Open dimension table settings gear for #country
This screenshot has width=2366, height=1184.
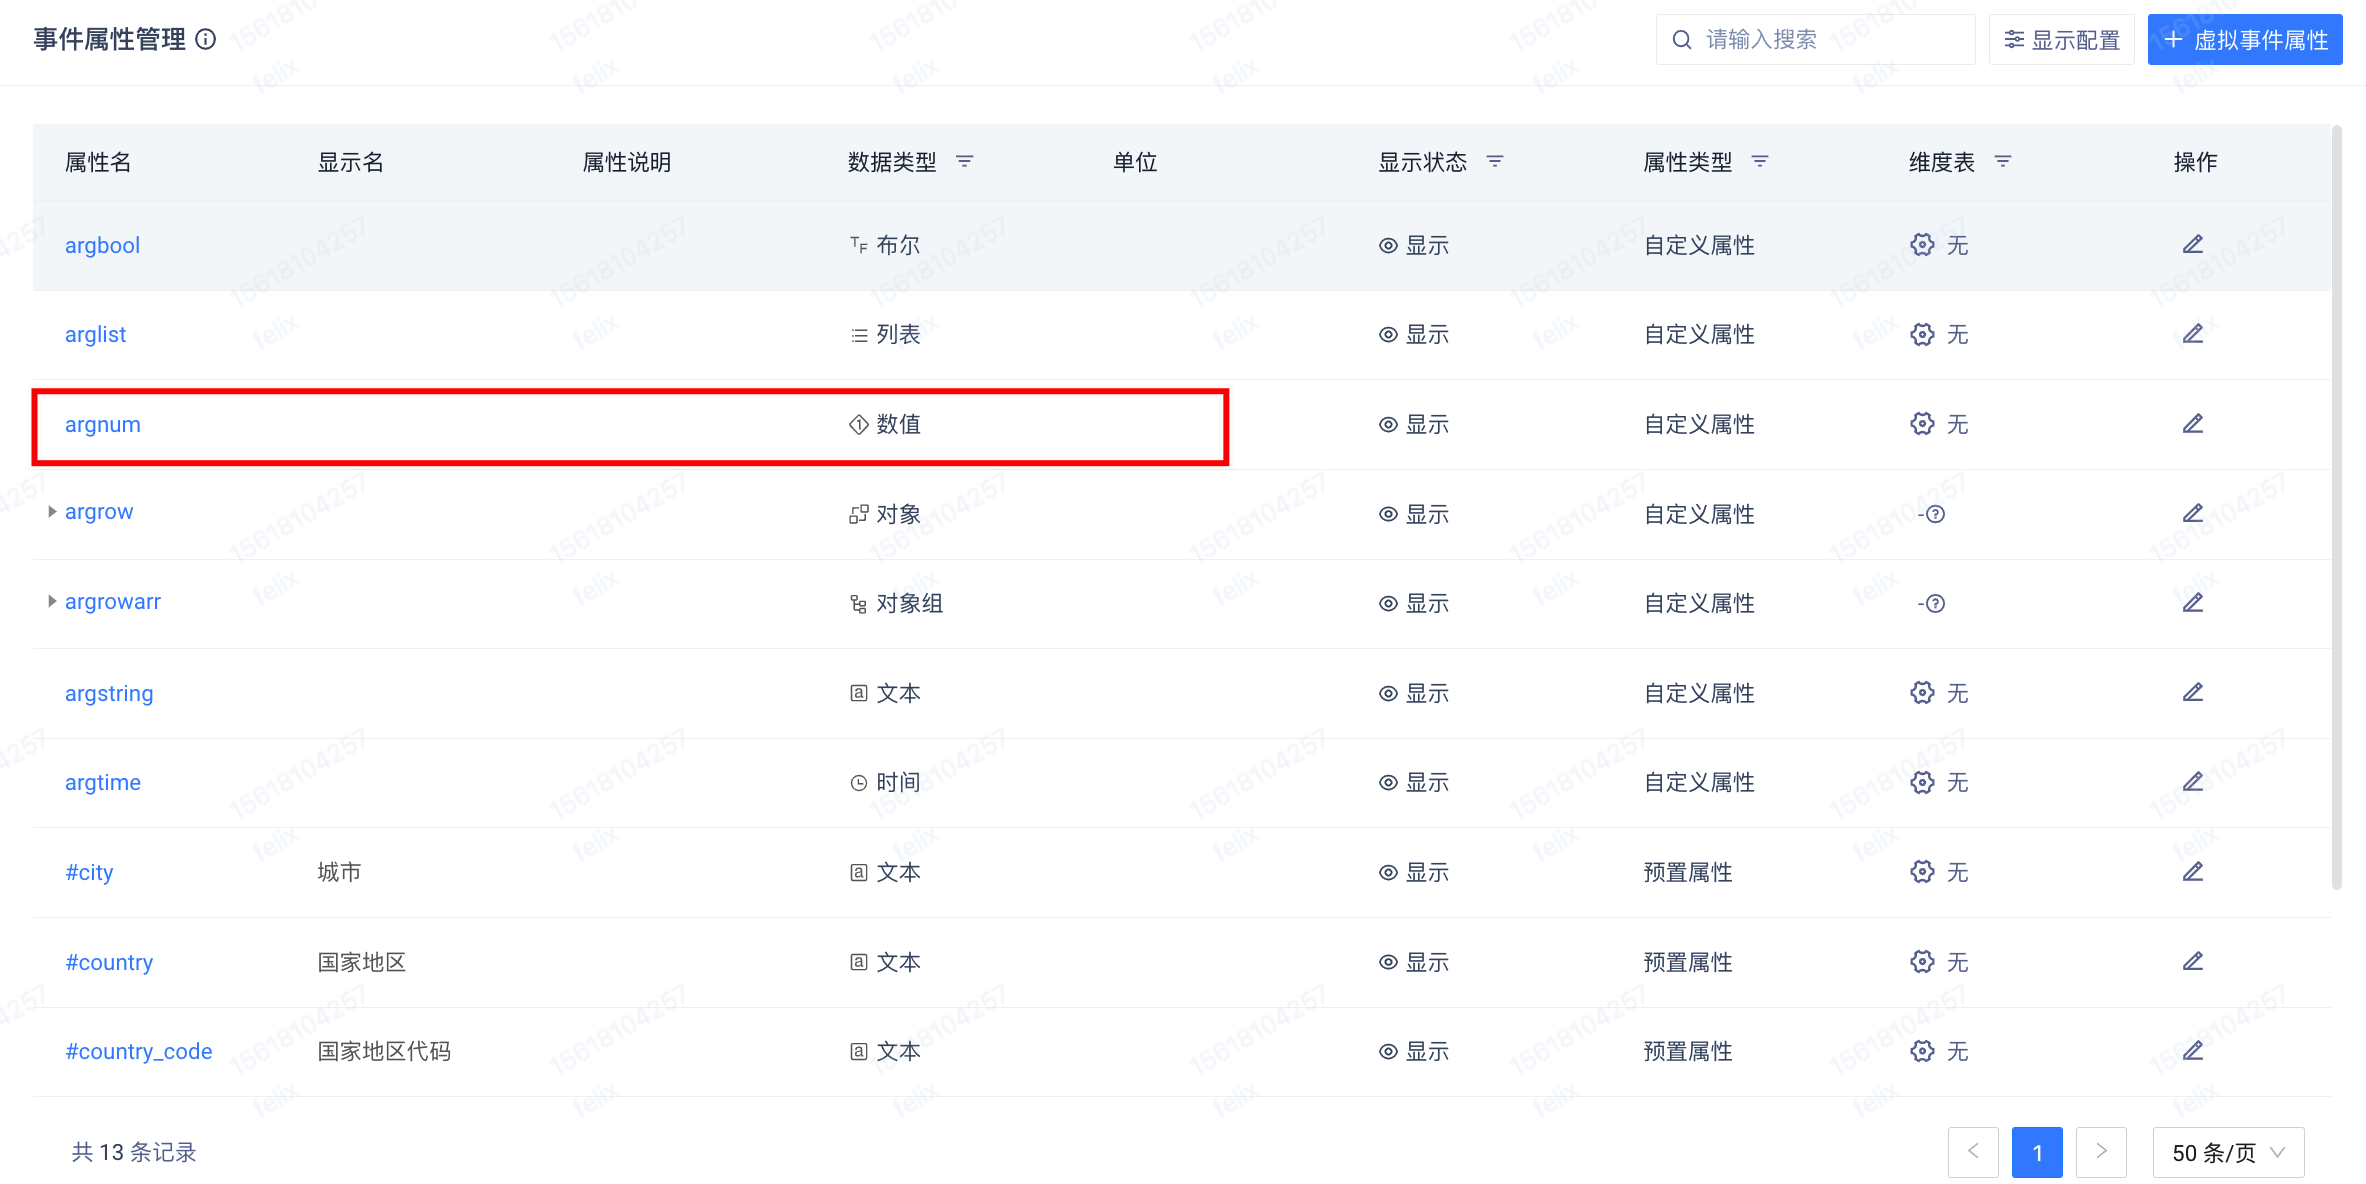tap(1922, 962)
